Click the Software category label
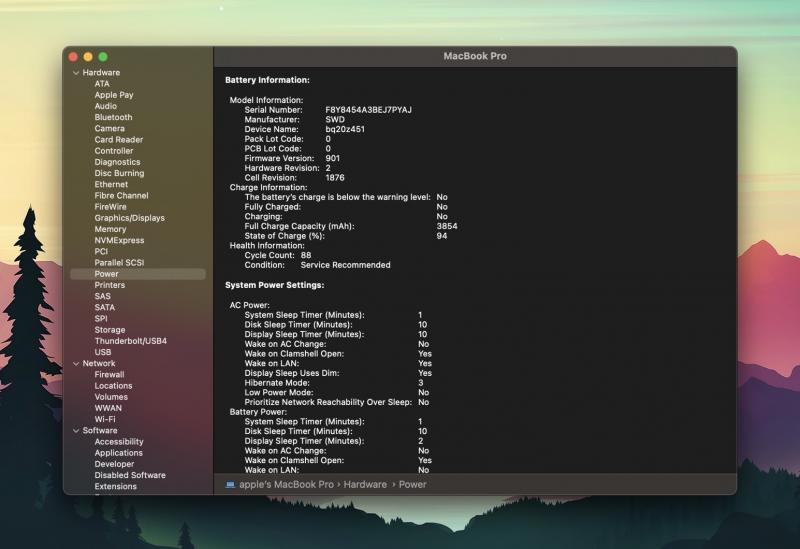Viewport: 800px width, 549px height. pyautogui.click(x=100, y=431)
